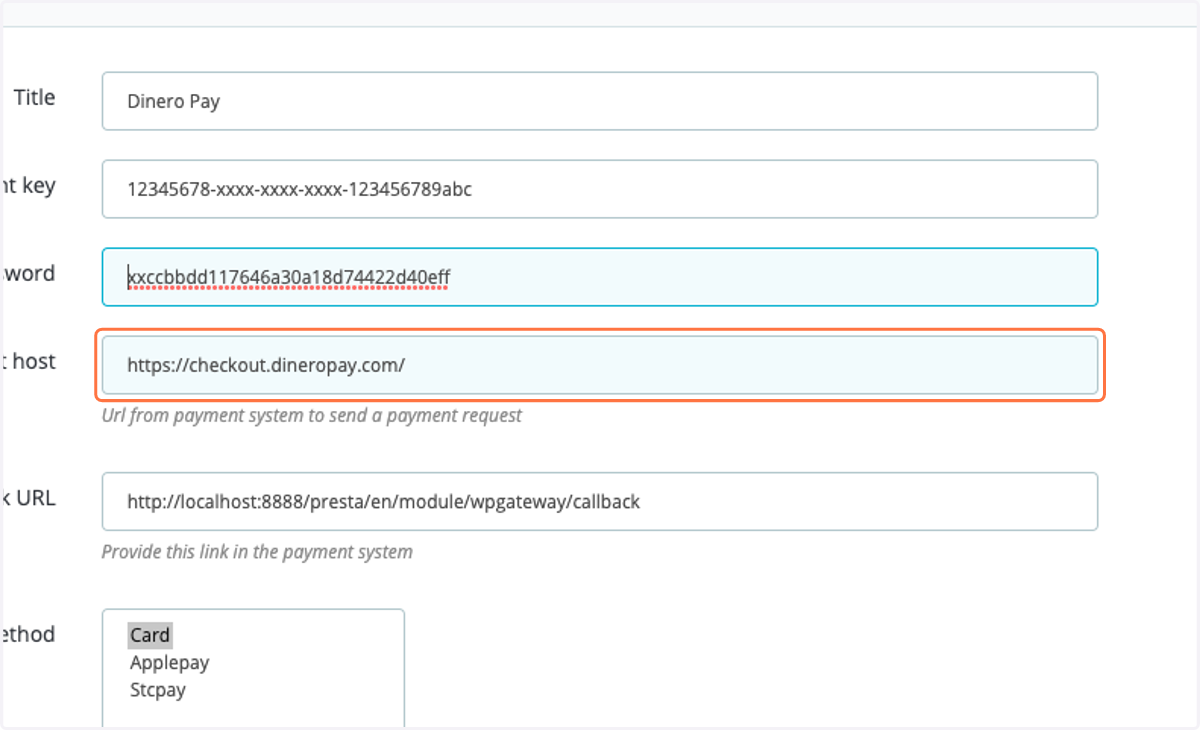Click the Title field containing Dinero Pay
1200x730 pixels.
tap(600, 101)
